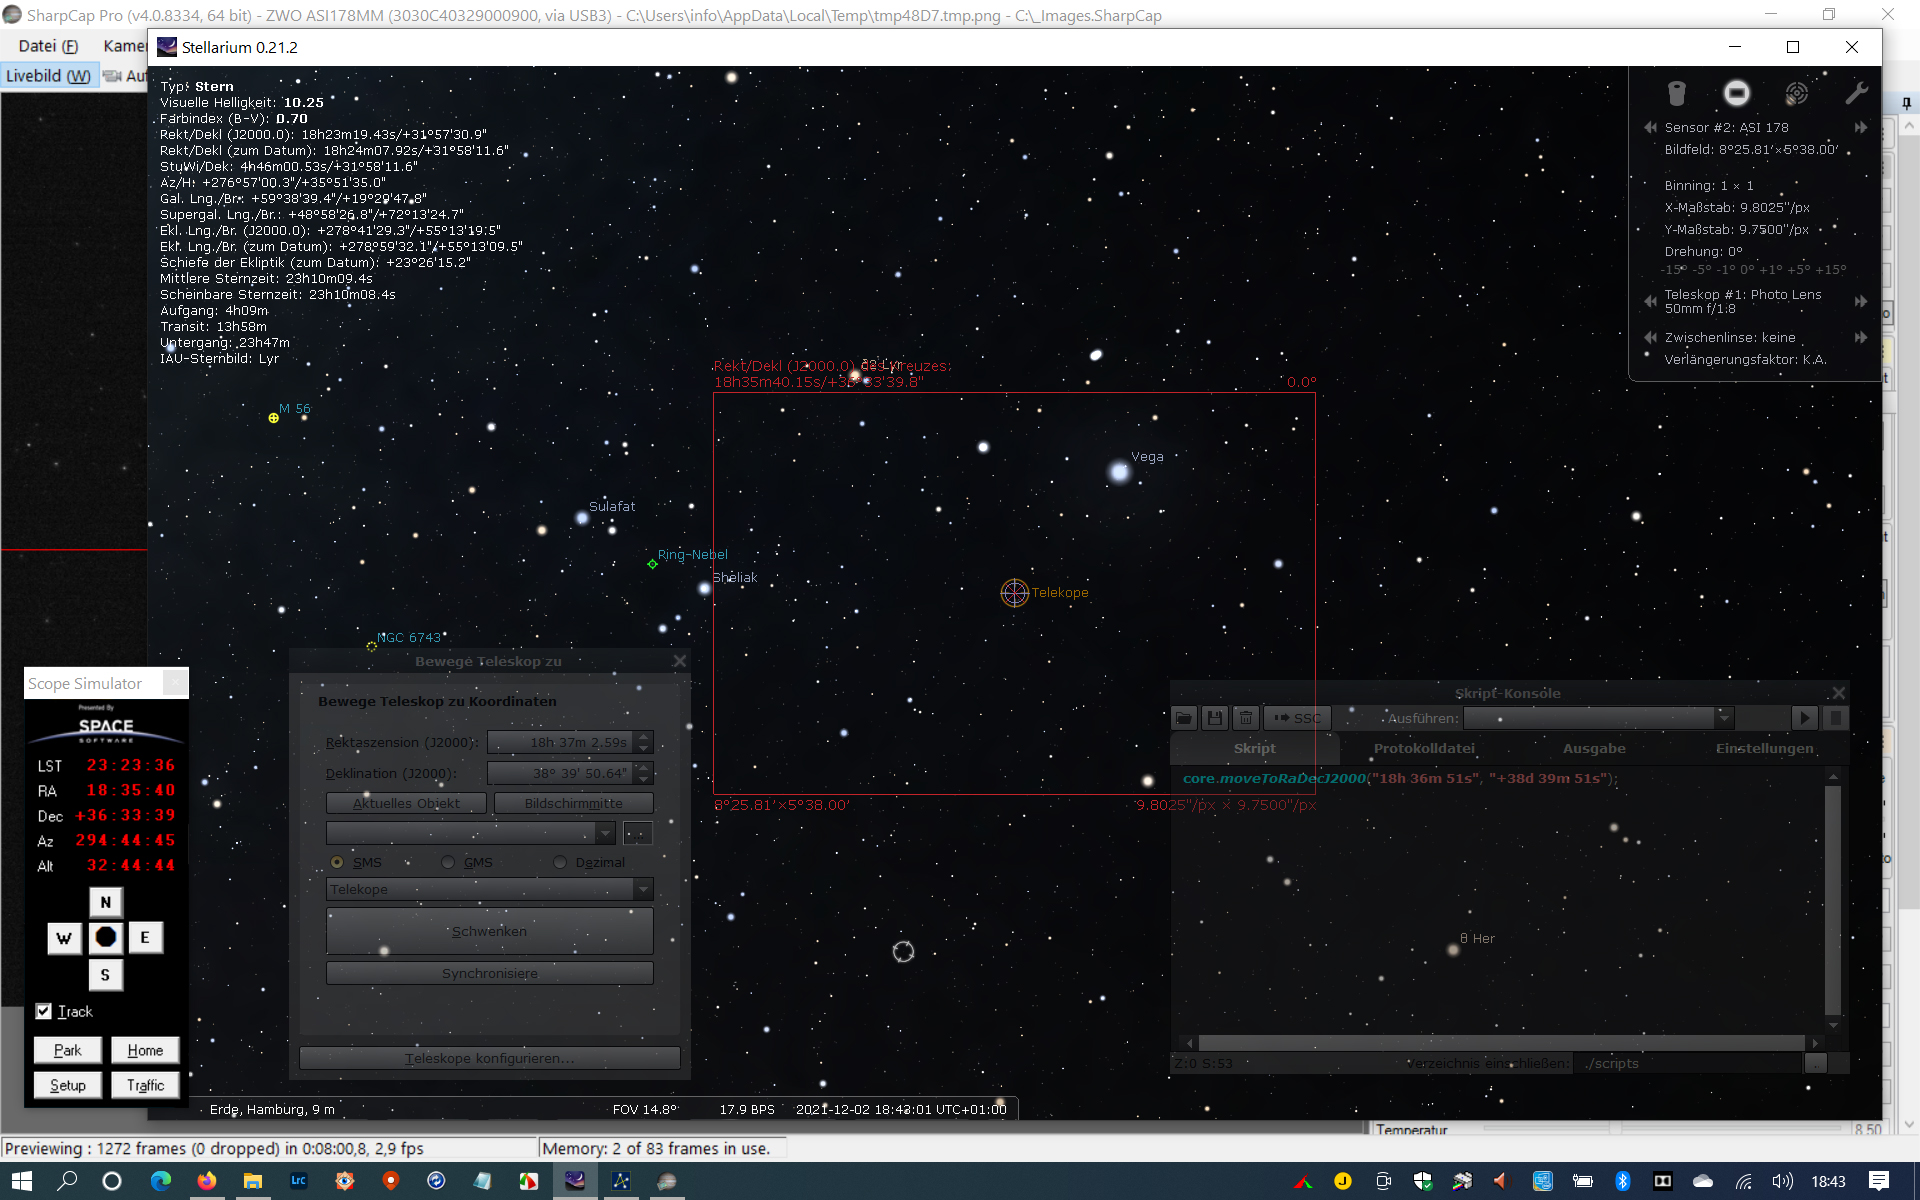Select previous Zwischenlinse (intermediate lens)

tap(1650, 337)
